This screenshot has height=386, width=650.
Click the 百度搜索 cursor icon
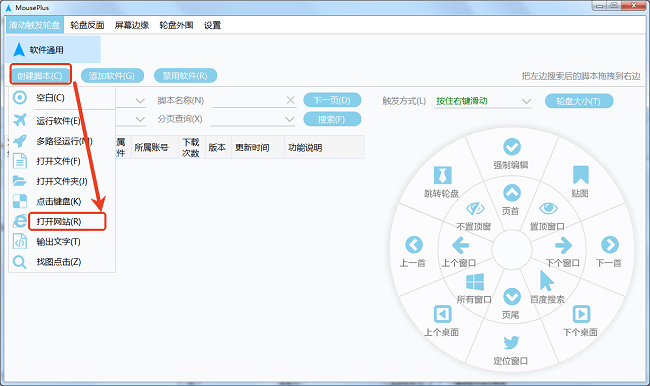[547, 281]
